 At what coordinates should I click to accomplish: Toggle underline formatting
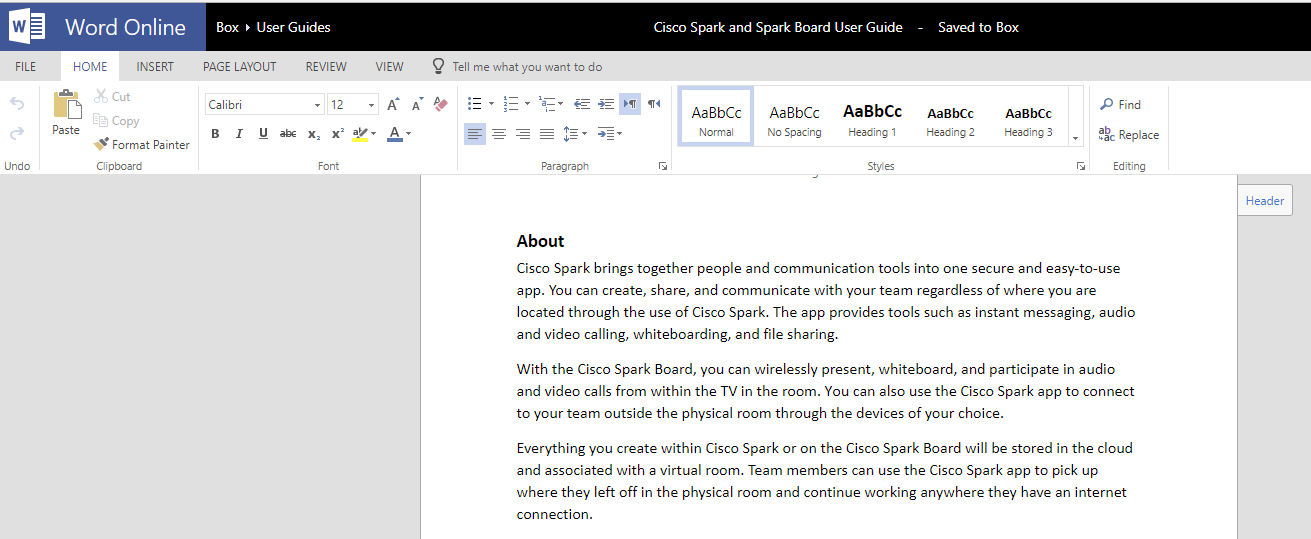pos(263,134)
